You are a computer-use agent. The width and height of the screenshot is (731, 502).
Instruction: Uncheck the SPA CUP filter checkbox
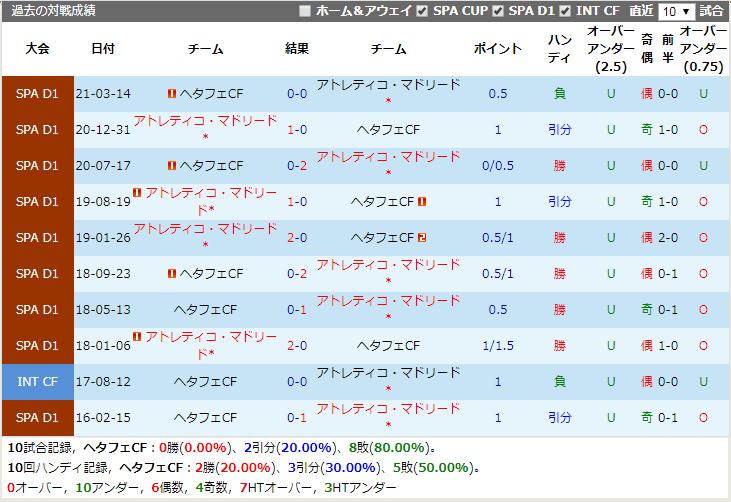click(422, 11)
